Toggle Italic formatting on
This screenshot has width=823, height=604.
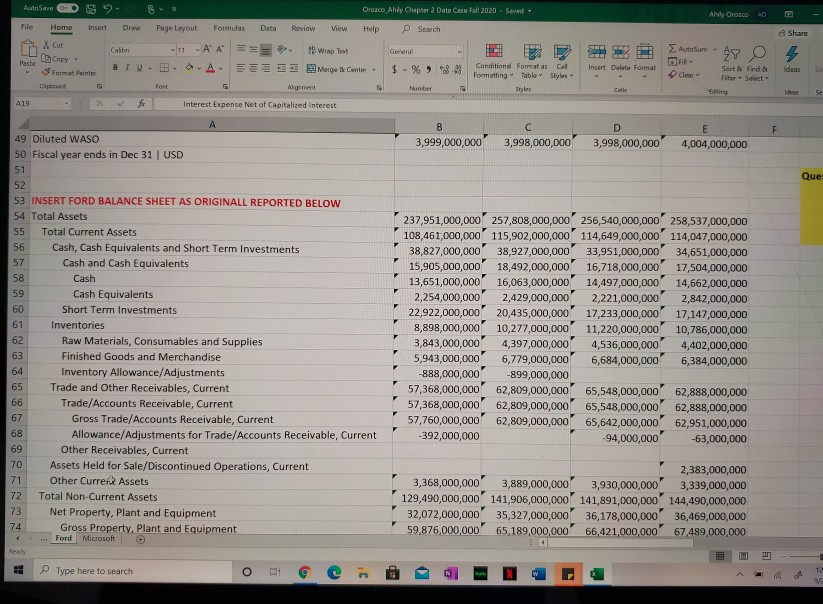(125, 66)
